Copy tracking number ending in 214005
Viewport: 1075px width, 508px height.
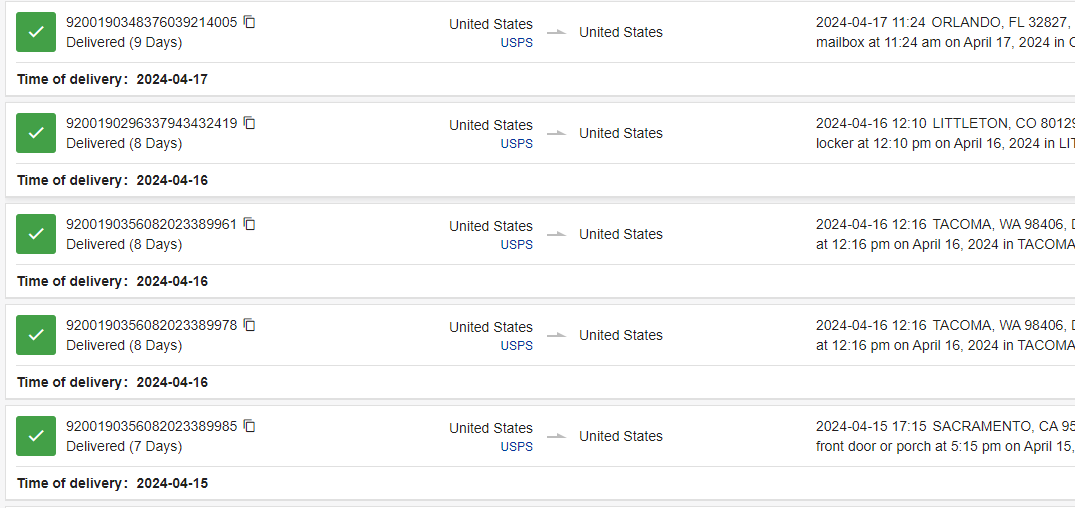(x=250, y=22)
